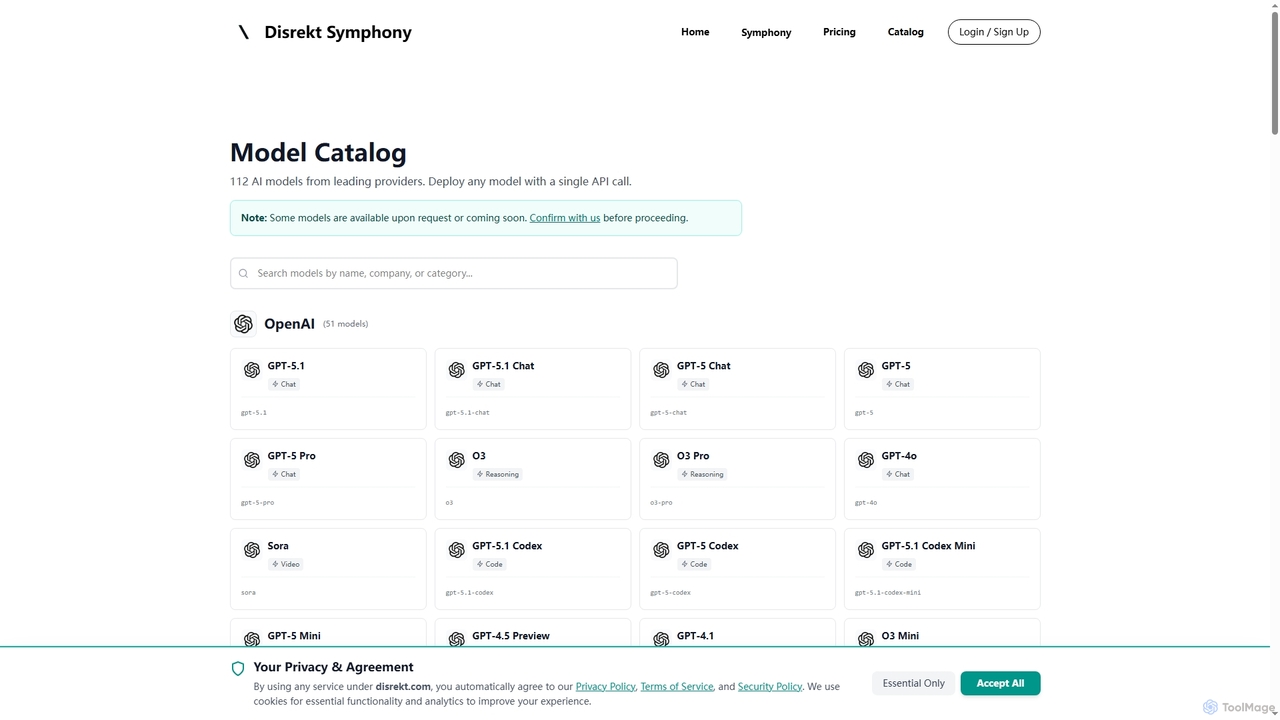Select the GPT-5 Chat model title
The image size is (1280, 720).
pyautogui.click(x=704, y=366)
